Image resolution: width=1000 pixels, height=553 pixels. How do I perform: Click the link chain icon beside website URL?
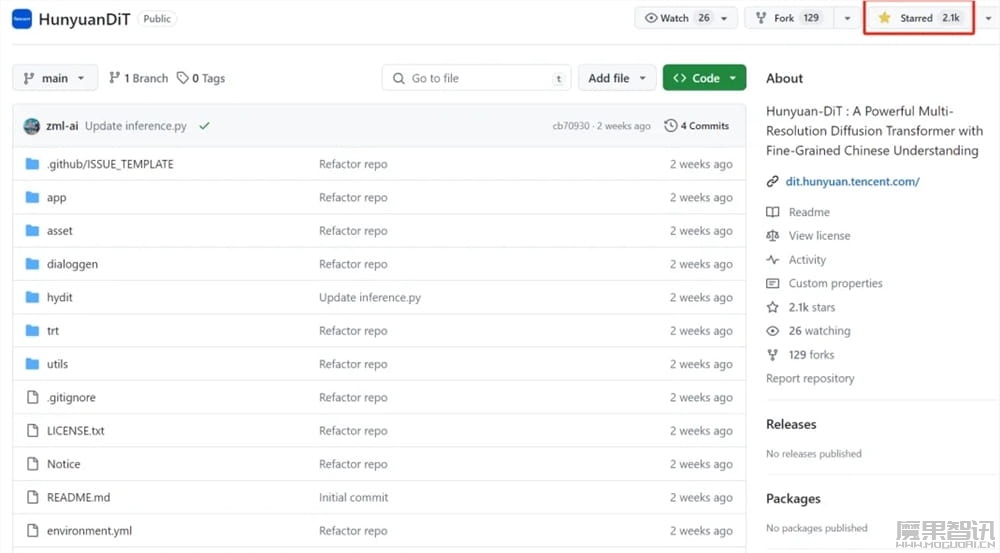click(x=772, y=181)
